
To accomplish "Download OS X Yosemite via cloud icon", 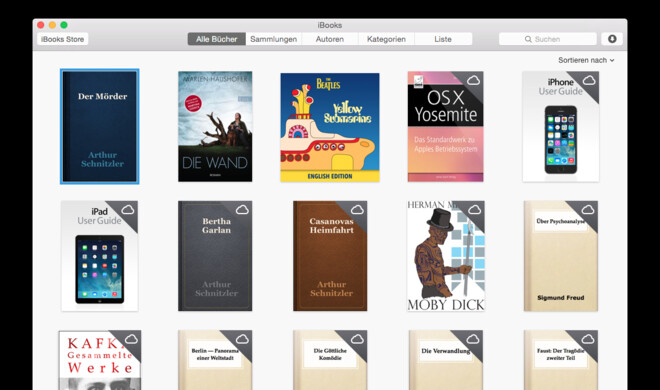I will [x=473, y=80].
